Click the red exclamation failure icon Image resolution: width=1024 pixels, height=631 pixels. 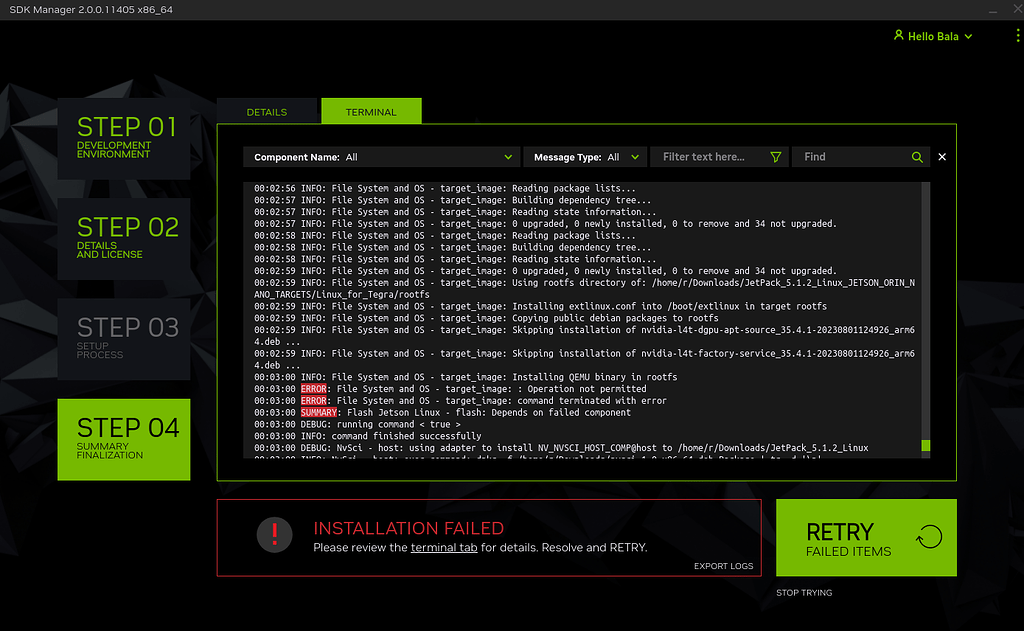(x=275, y=535)
